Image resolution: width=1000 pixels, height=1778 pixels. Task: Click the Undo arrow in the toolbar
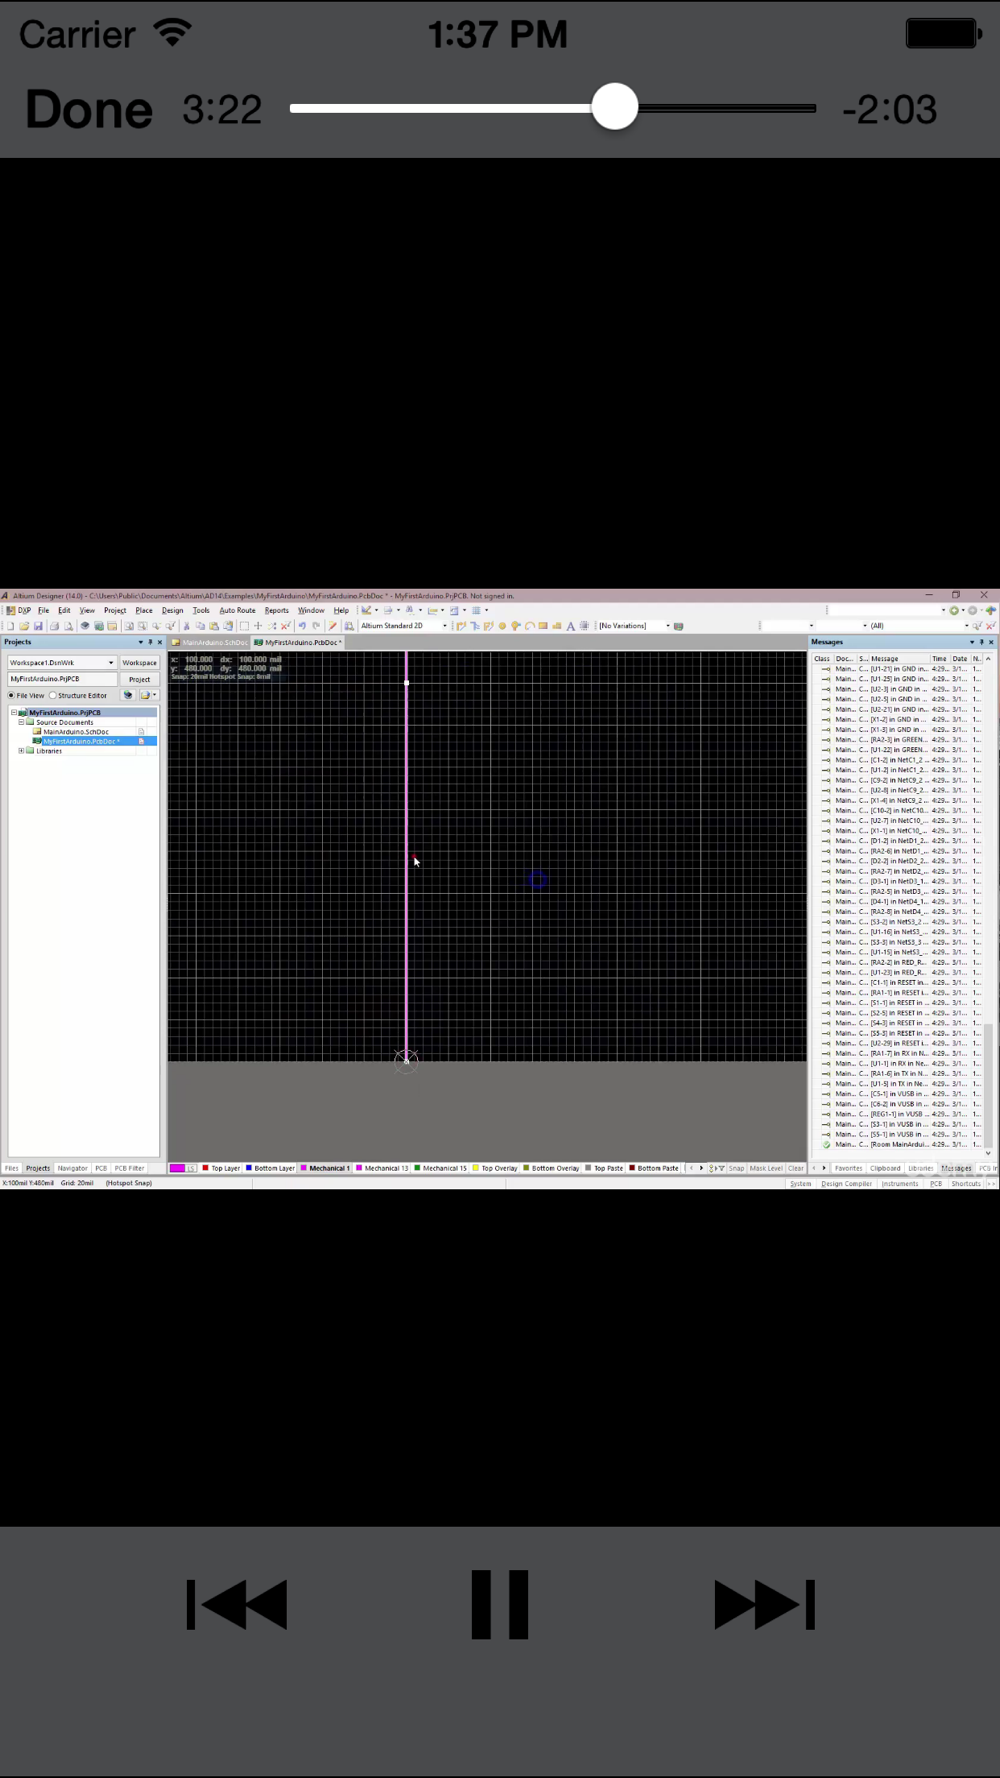302,626
